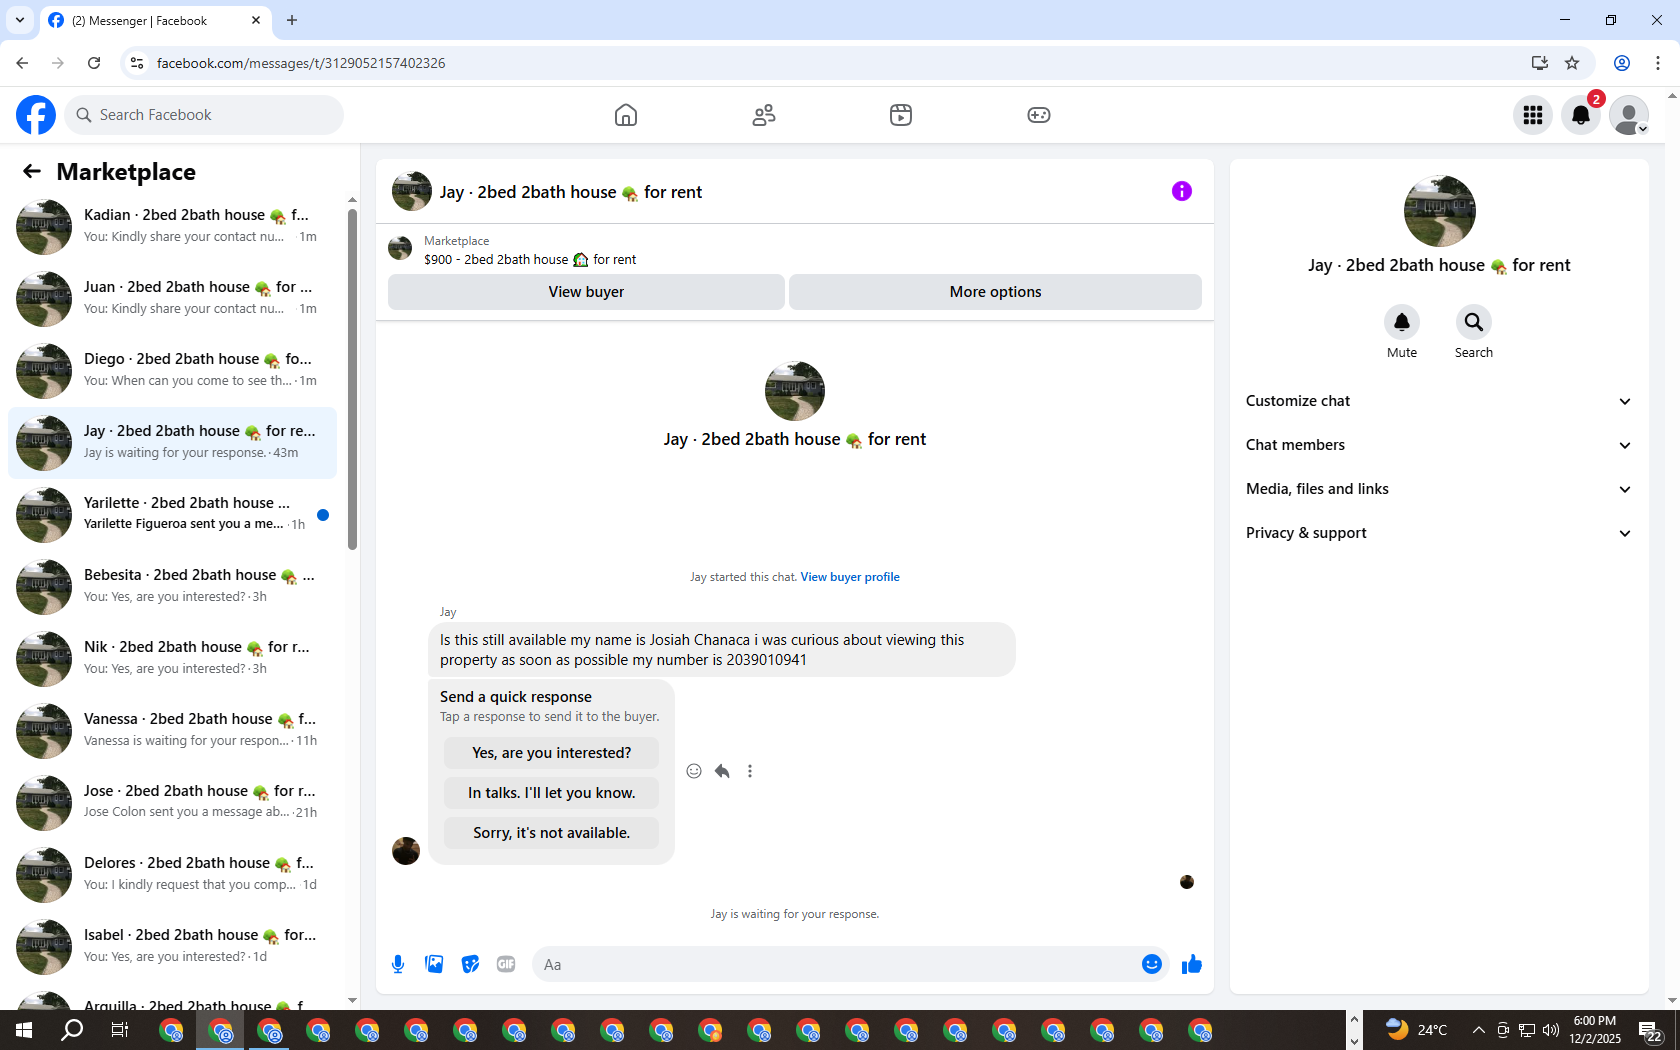Record a voice clip microphone icon
Image resolution: width=1680 pixels, height=1050 pixels.
pos(398,964)
